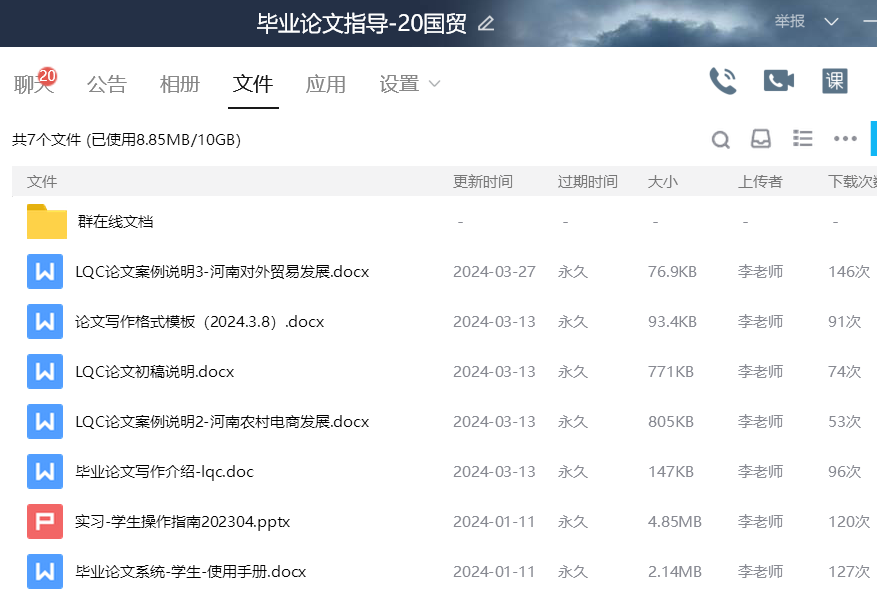The image size is (877, 597).
Task: Open 论文写作格式模板 (2024.3.8) .docx
Action: 199,322
